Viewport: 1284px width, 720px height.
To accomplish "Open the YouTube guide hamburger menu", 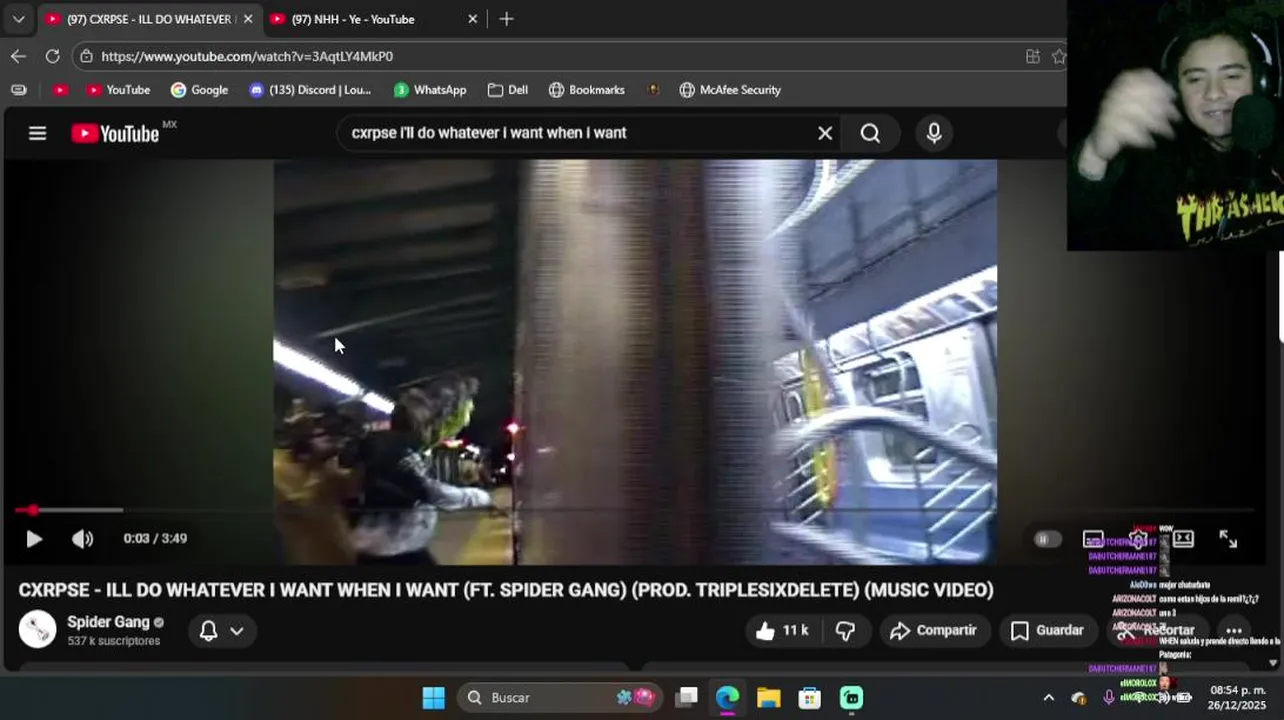I will (37, 133).
